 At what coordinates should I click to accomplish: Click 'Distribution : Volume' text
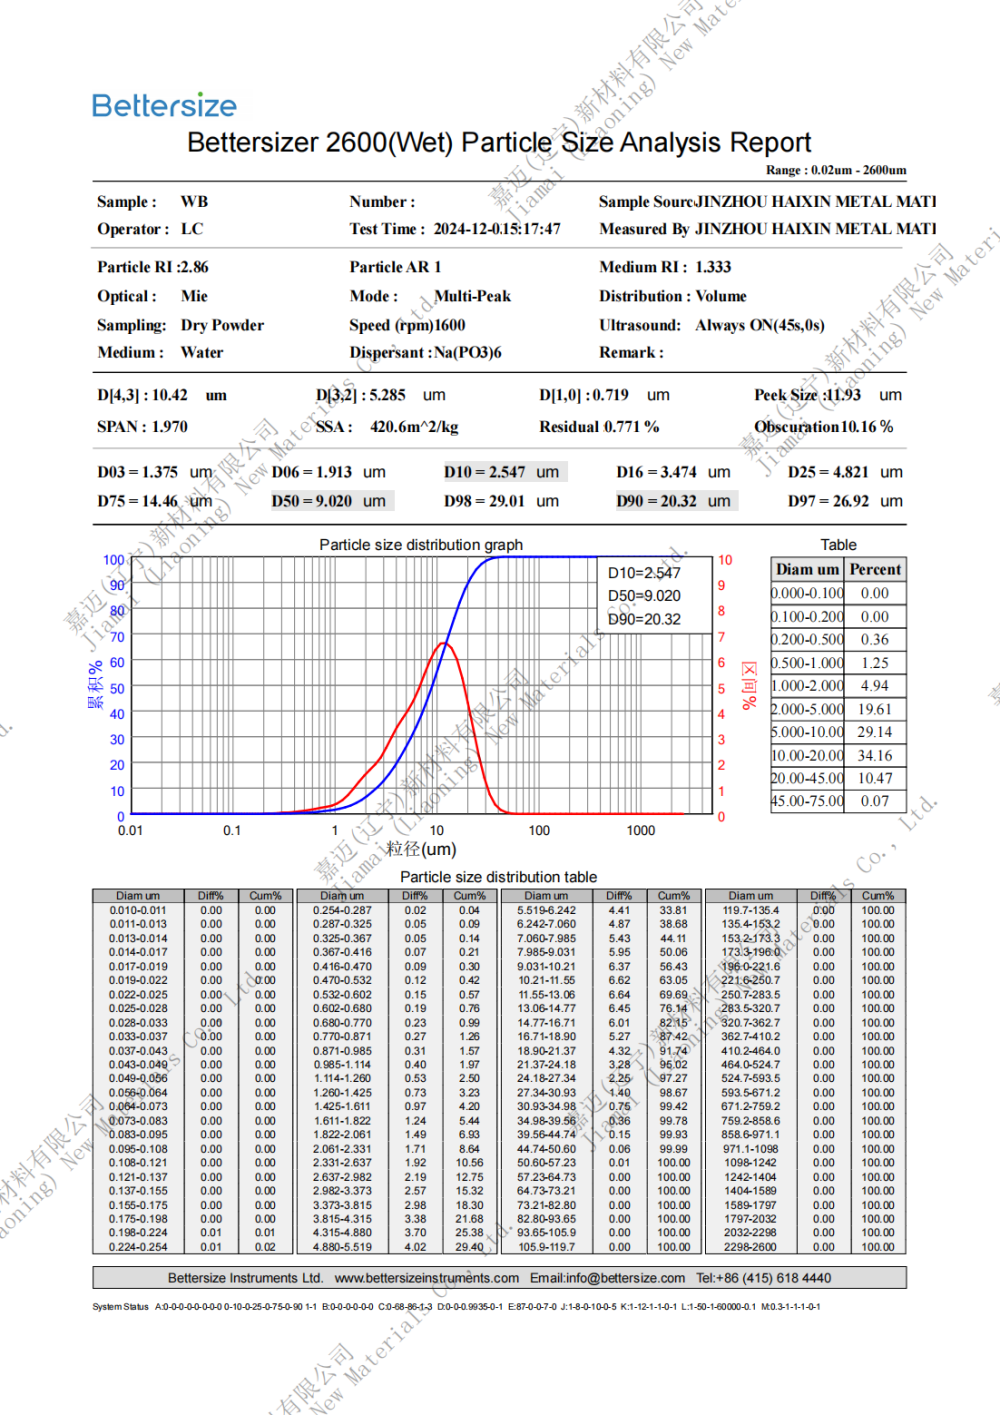pos(673,296)
